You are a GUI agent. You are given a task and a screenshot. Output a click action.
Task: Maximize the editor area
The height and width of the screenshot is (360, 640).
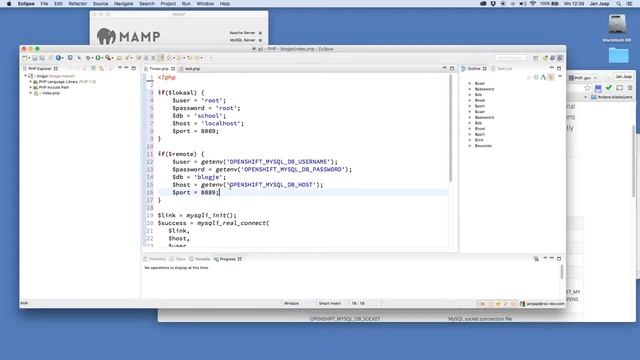click(452, 68)
